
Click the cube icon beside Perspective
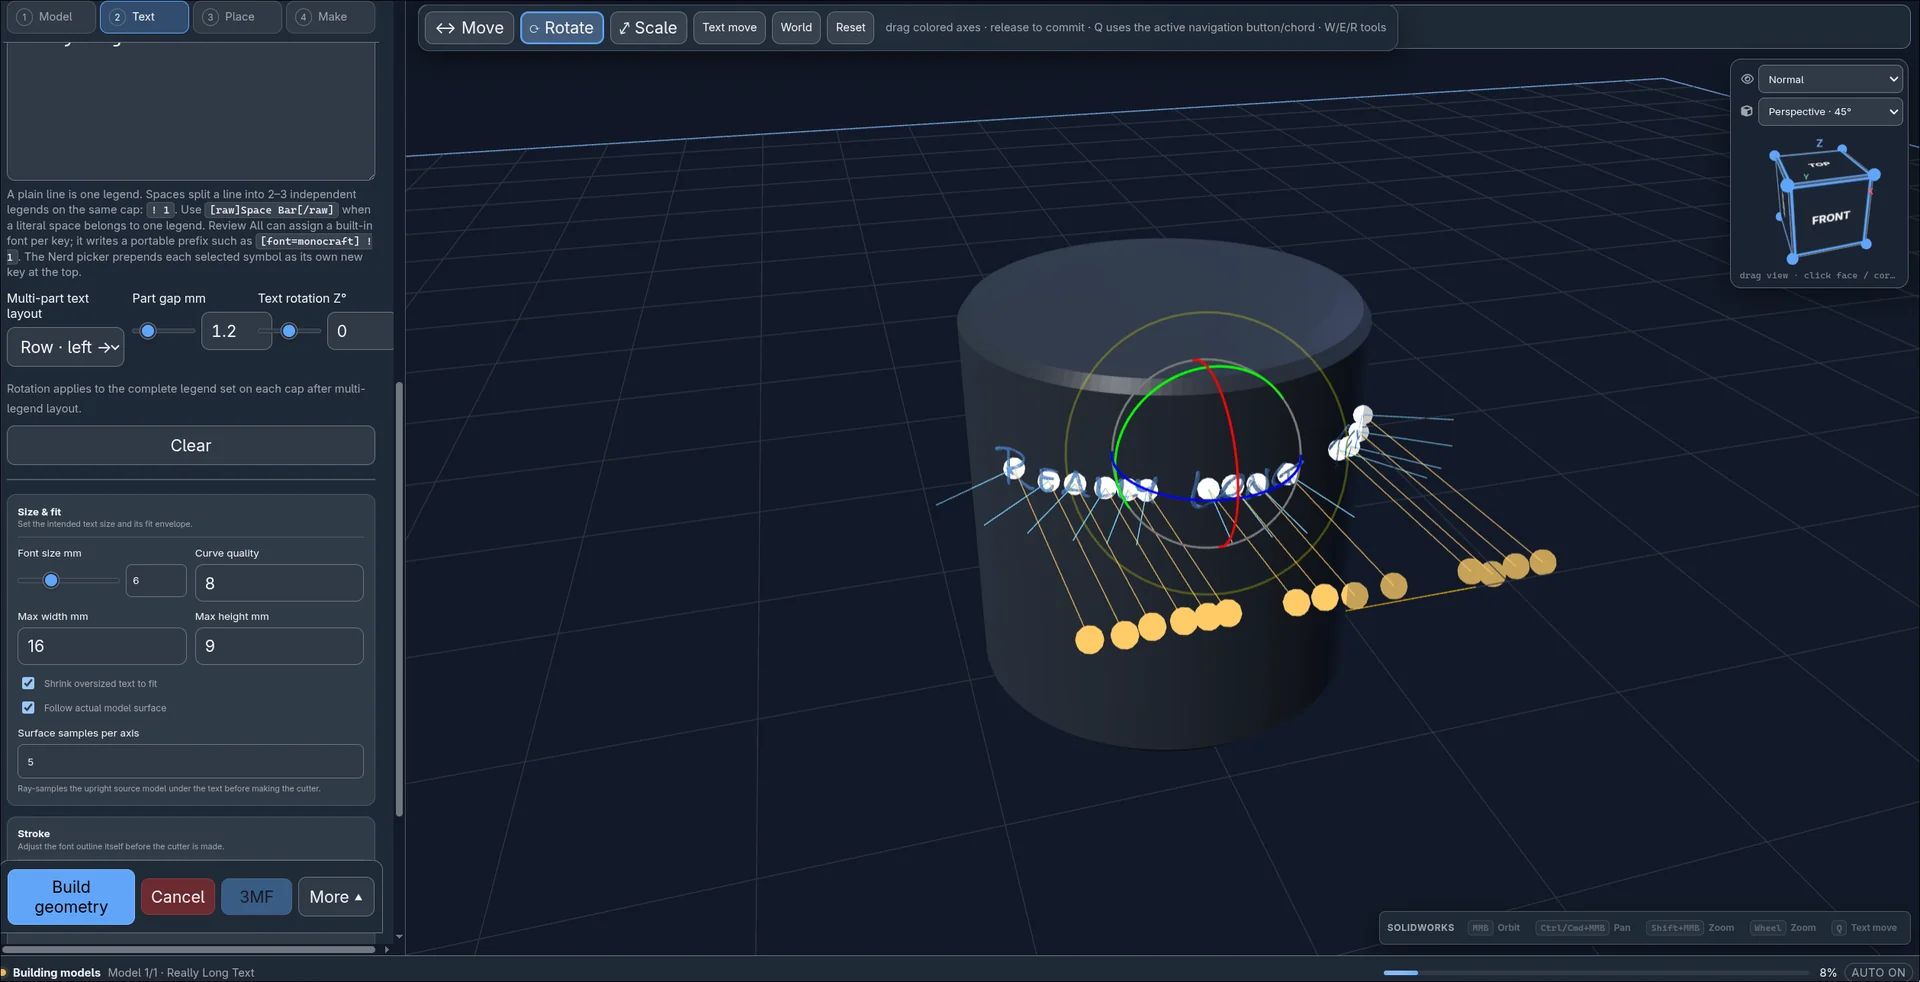coord(1747,111)
